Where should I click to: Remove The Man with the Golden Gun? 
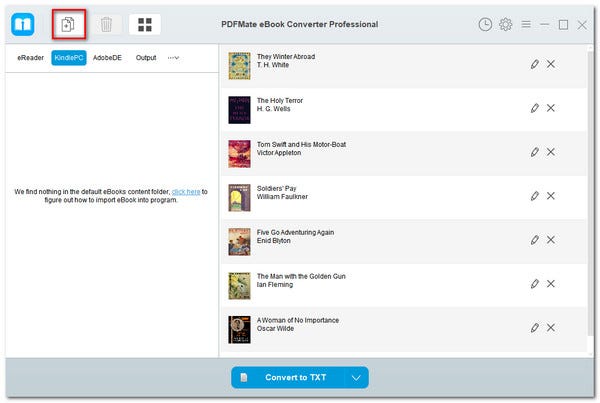(x=551, y=284)
